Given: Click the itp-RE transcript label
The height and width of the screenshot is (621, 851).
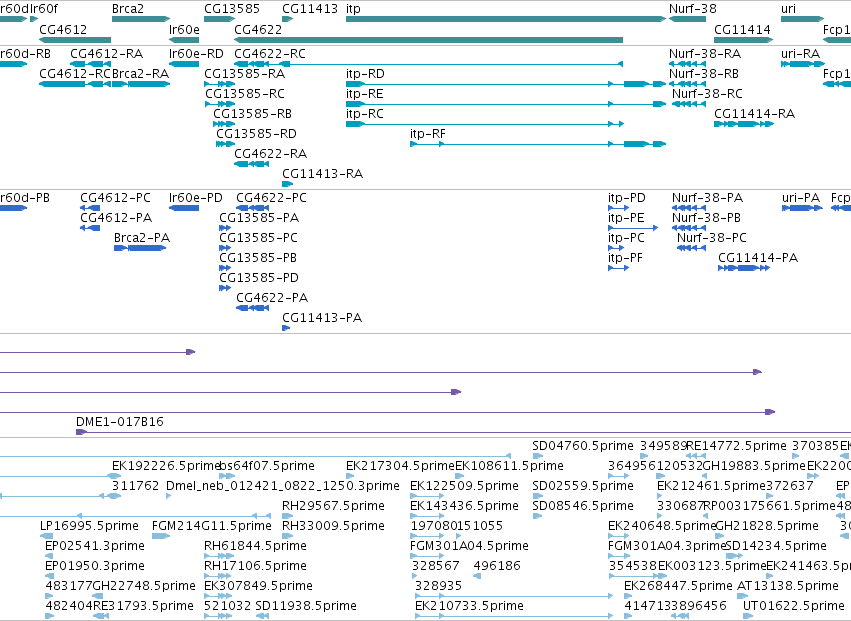Looking at the screenshot, I should tap(364, 93).
